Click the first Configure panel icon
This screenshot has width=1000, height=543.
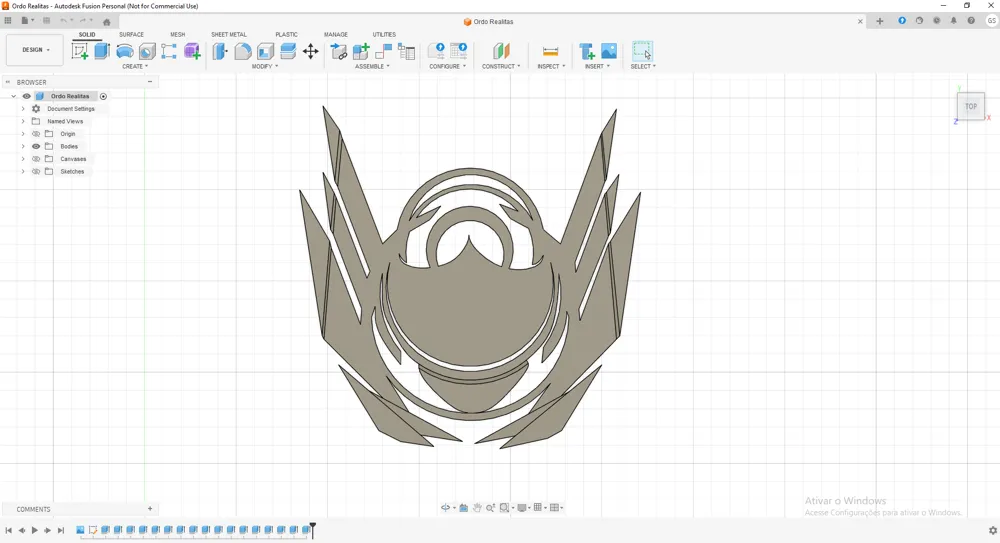pos(437,51)
